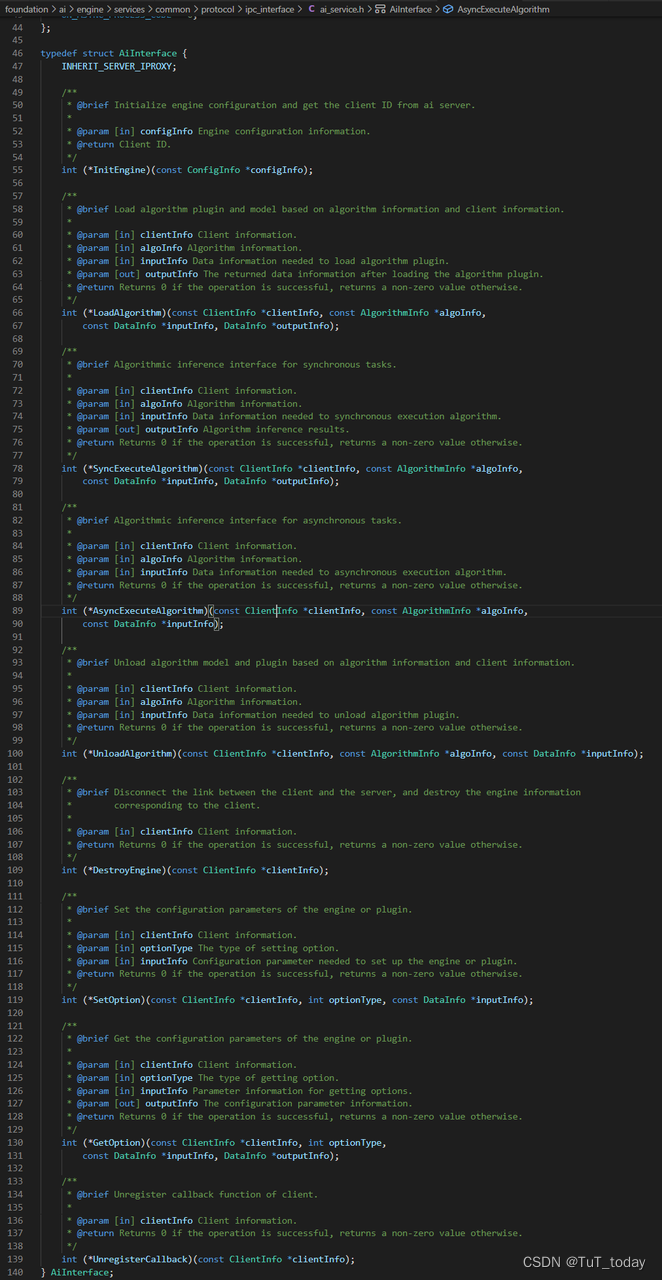The width and height of the screenshot is (662, 1280).
Task: Click ConfigInfo type on line 55
Action: pyautogui.click(x=213, y=170)
